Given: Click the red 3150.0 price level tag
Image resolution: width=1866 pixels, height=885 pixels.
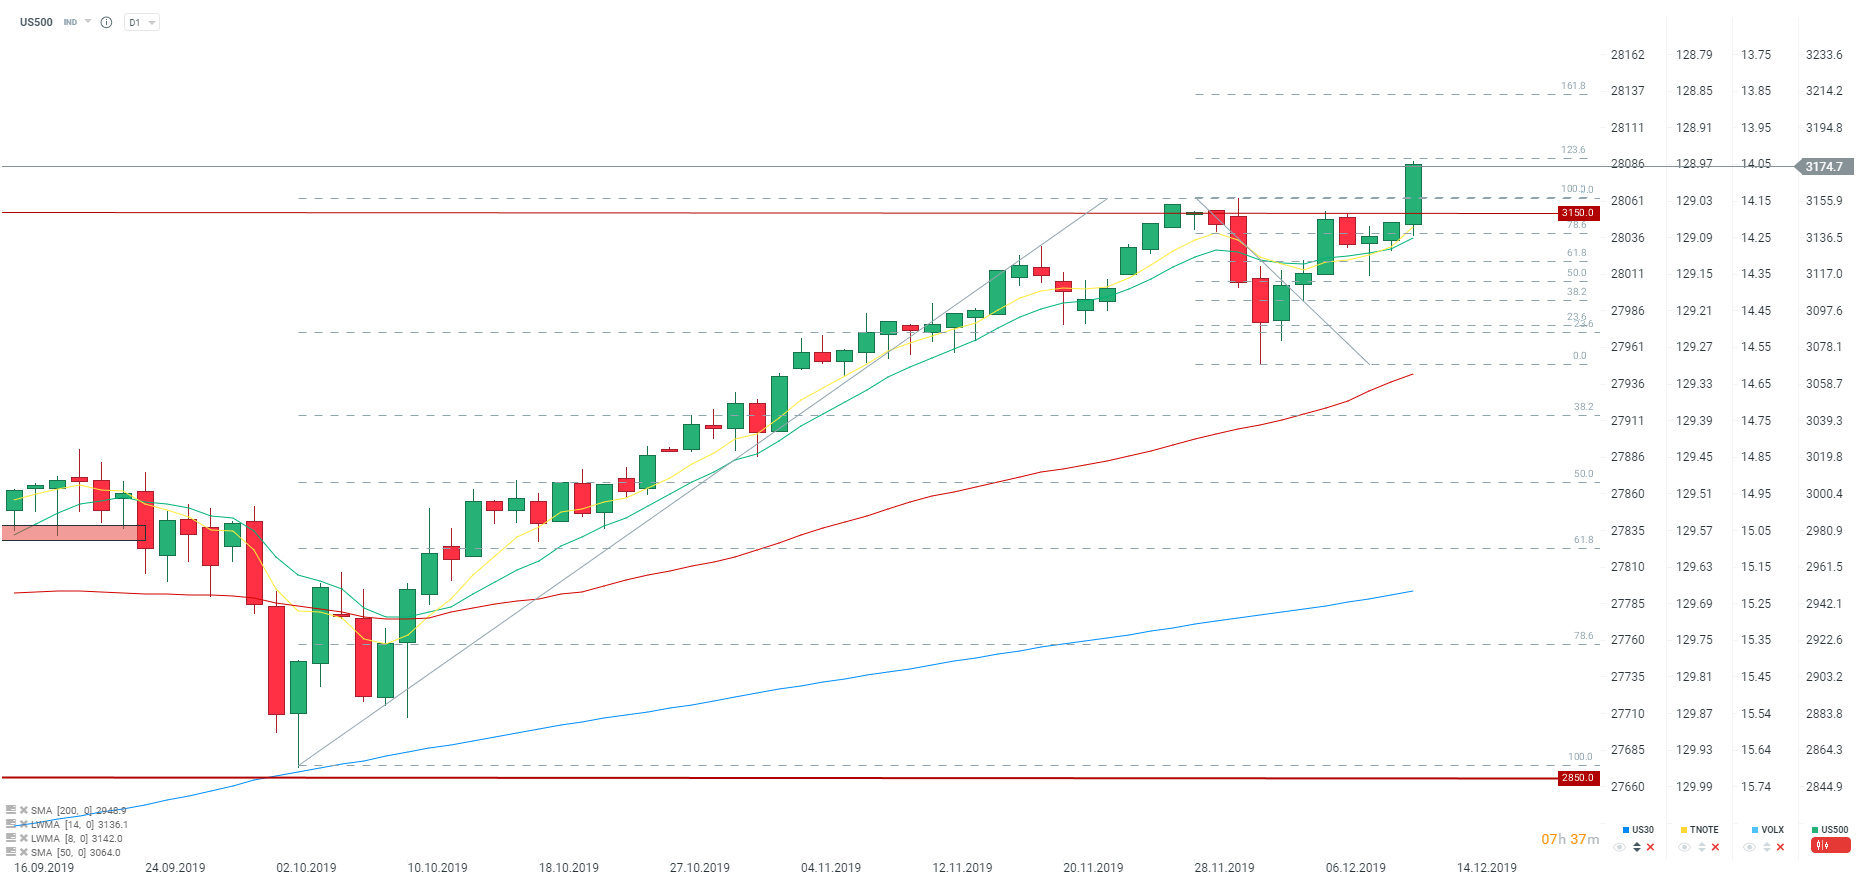Looking at the screenshot, I should 1578,213.
